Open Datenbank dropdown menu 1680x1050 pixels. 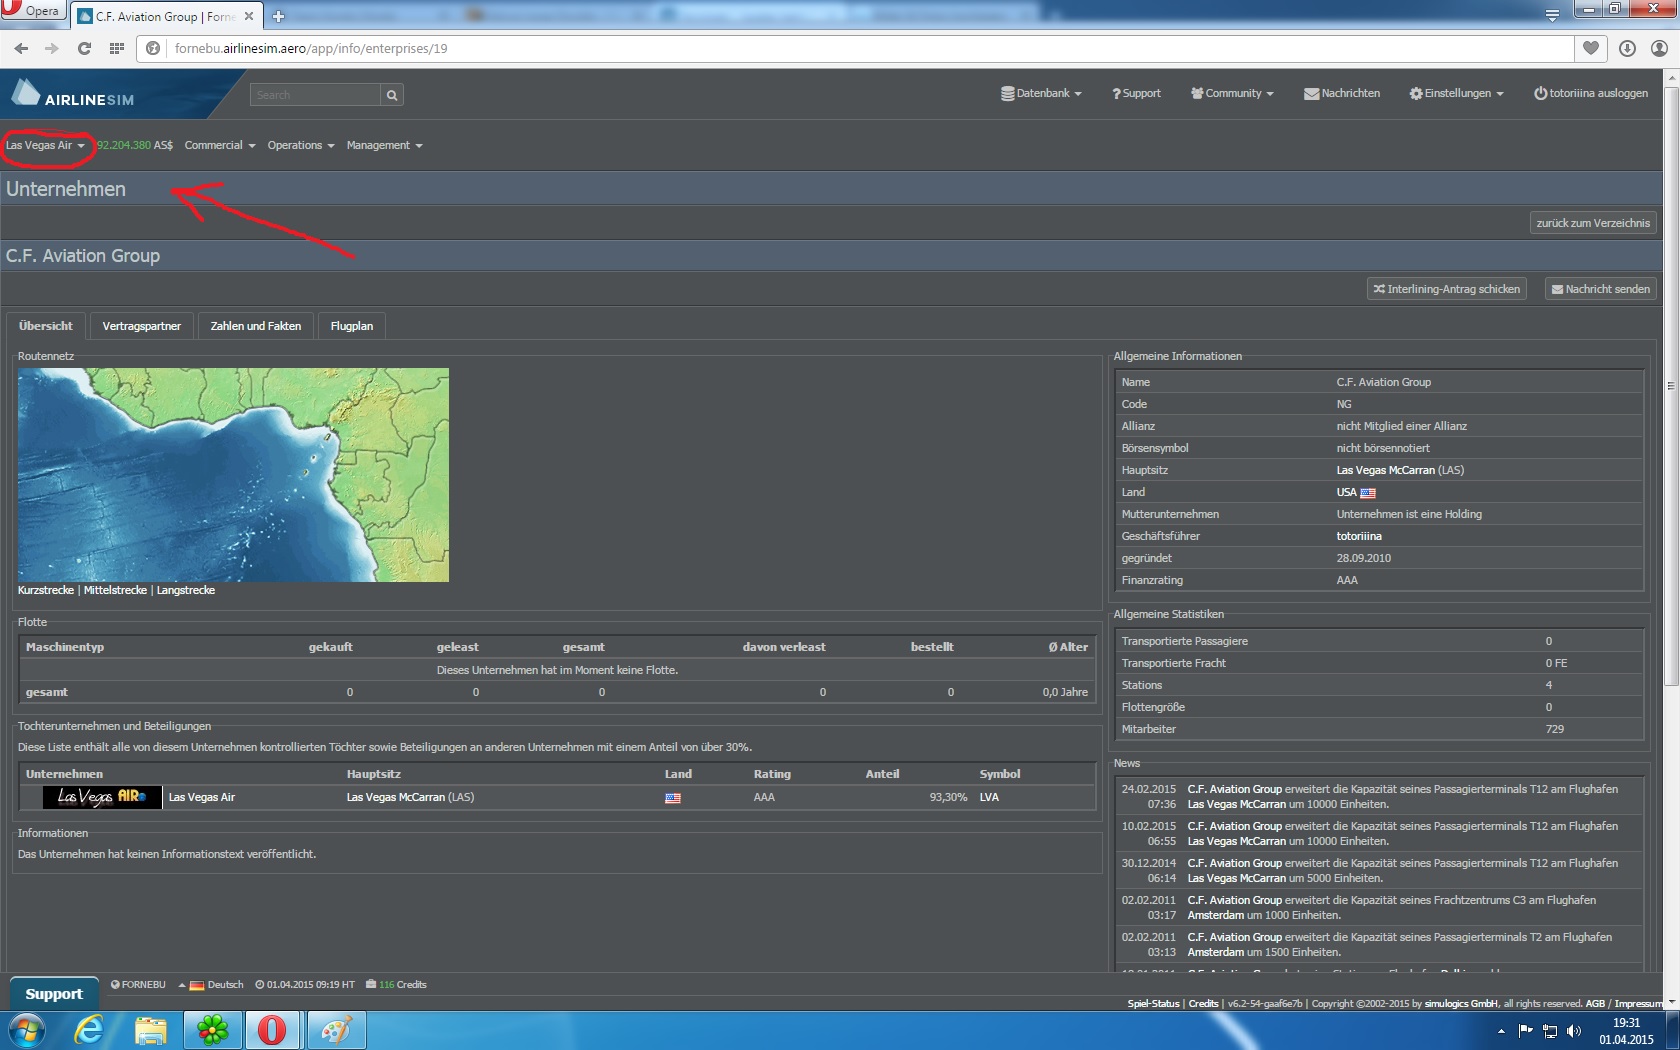click(1041, 93)
